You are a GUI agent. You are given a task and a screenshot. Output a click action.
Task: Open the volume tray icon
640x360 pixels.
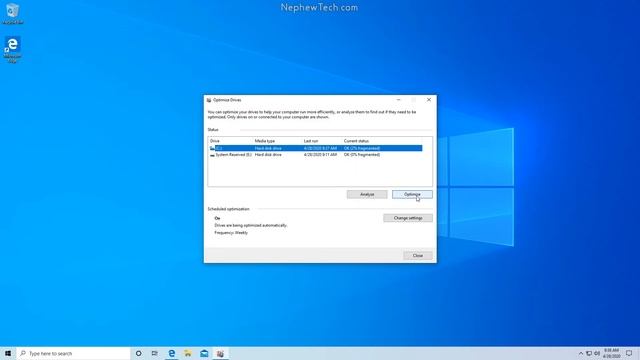pyautogui.click(x=597, y=353)
